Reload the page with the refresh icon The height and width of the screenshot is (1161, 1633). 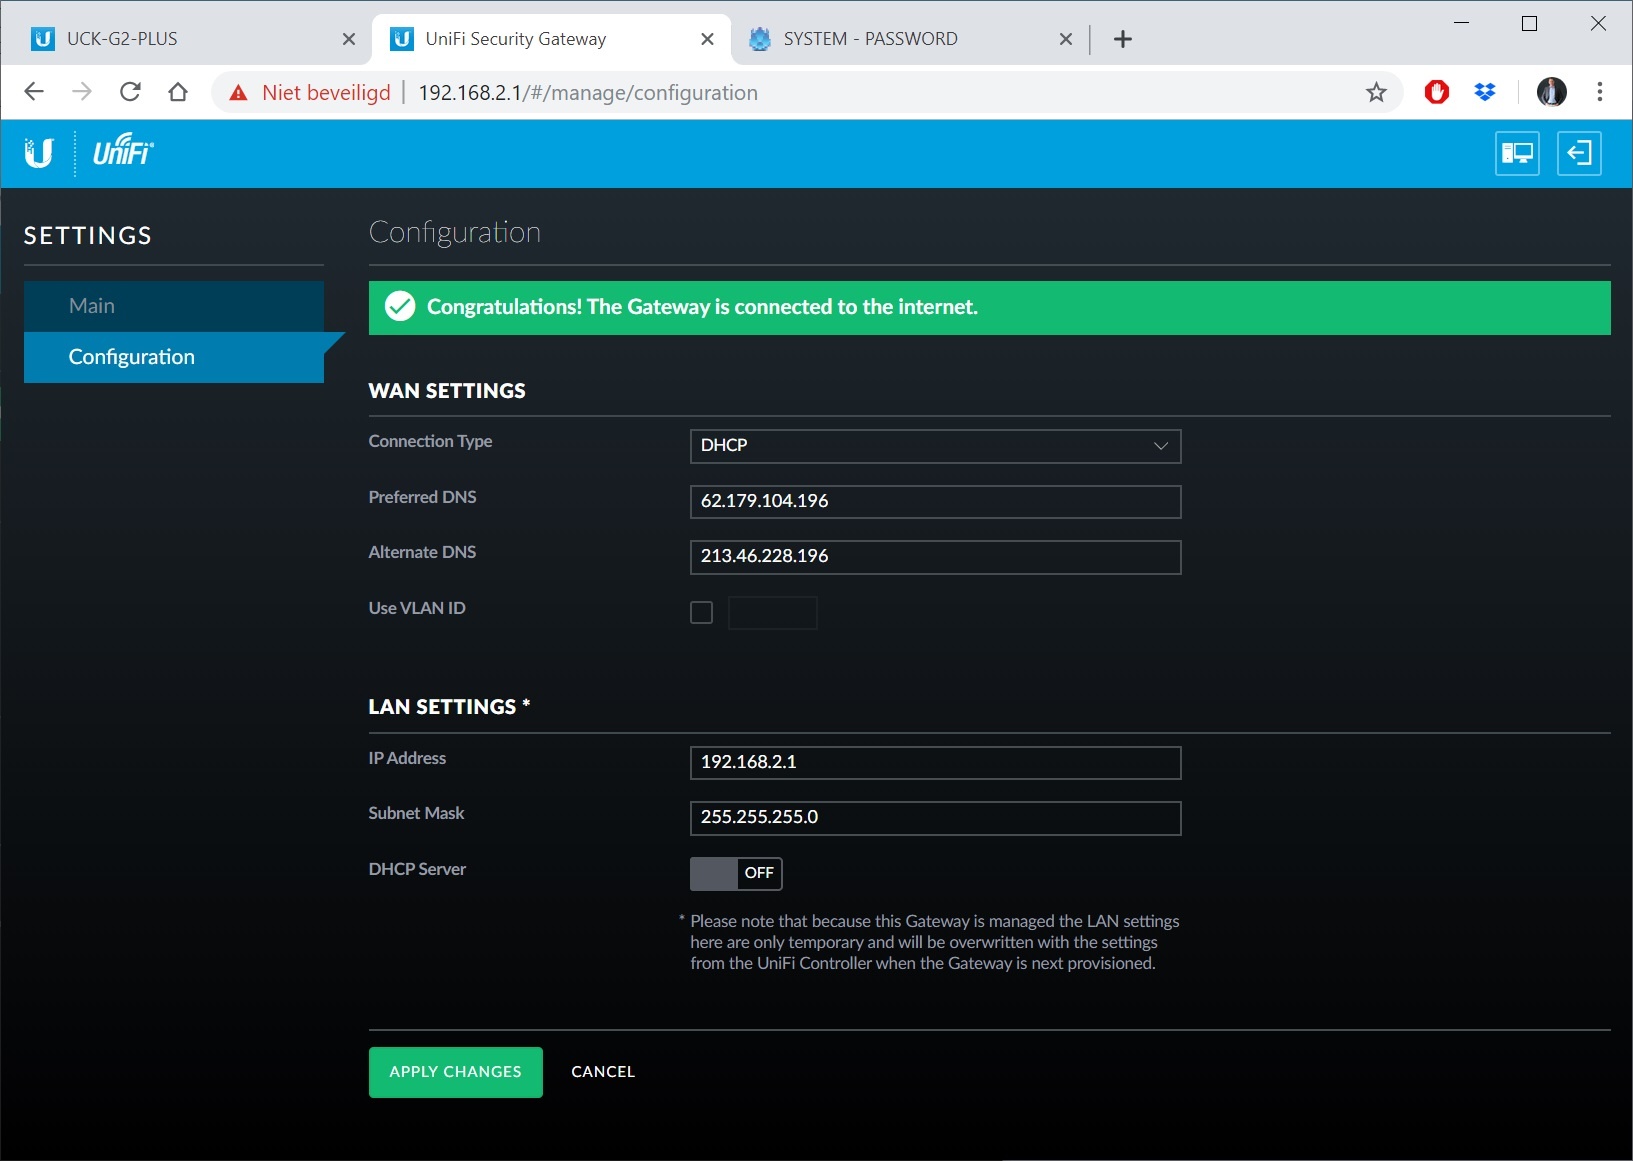[x=130, y=92]
